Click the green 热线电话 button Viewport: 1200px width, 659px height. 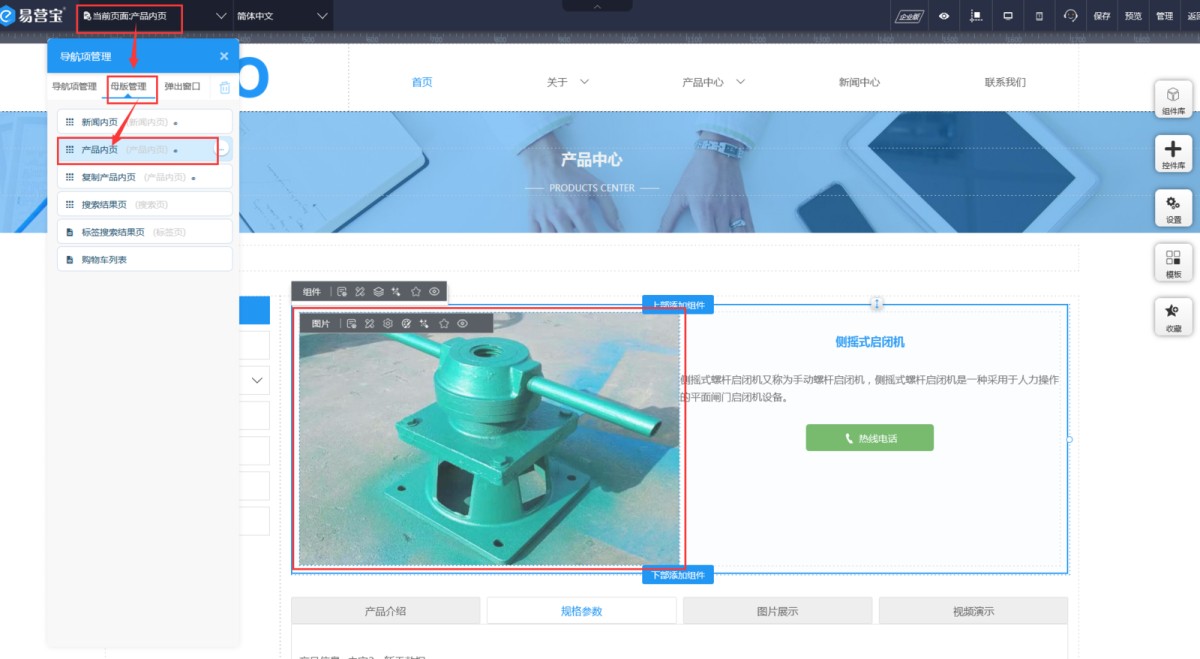click(870, 438)
